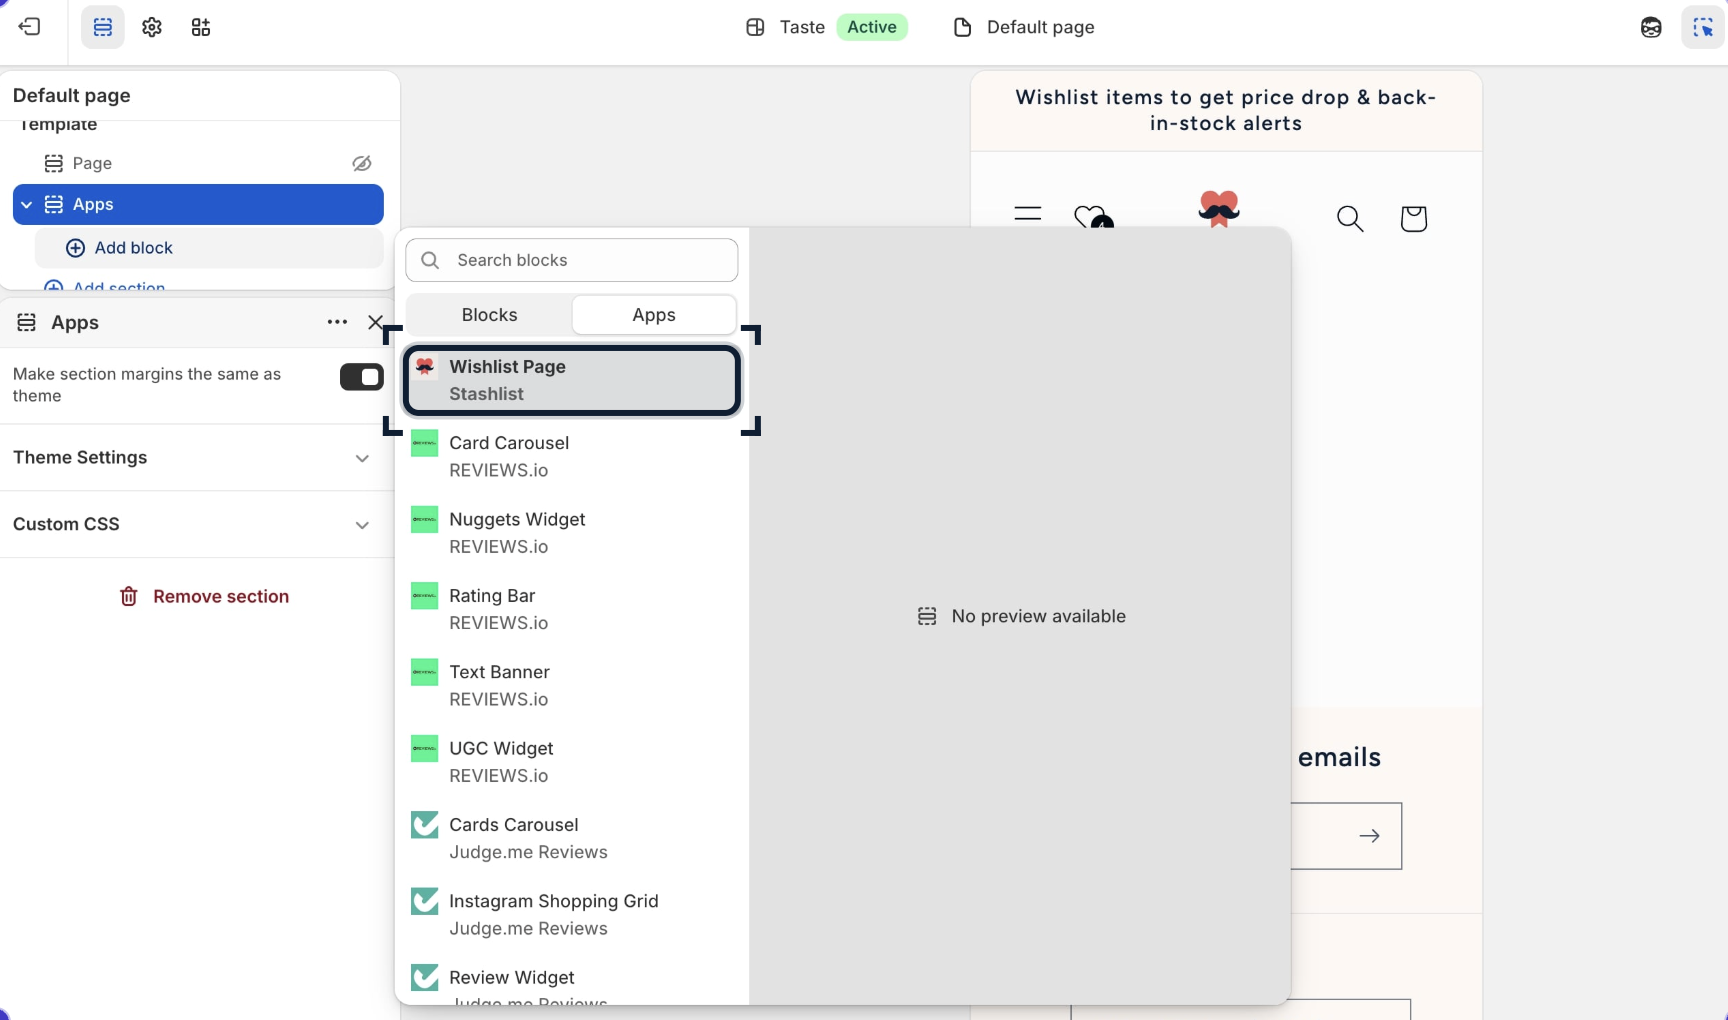The image size is (1728, 1020).
Task: Select the Card Carousel REVIEWS.io block
Action: (572, 456)
